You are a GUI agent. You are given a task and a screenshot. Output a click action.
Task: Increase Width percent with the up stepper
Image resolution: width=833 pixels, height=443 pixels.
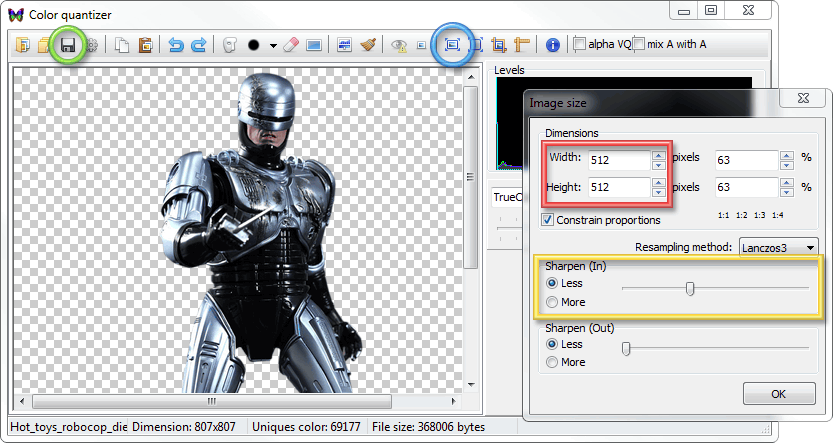(787, 156)
